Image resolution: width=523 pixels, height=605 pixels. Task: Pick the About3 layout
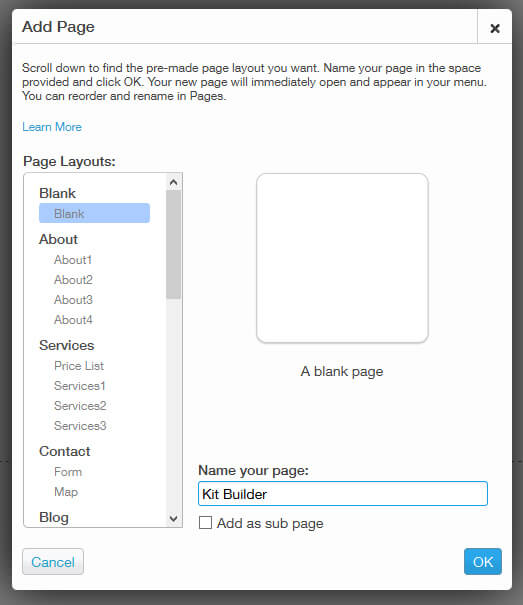pos(73,300)
